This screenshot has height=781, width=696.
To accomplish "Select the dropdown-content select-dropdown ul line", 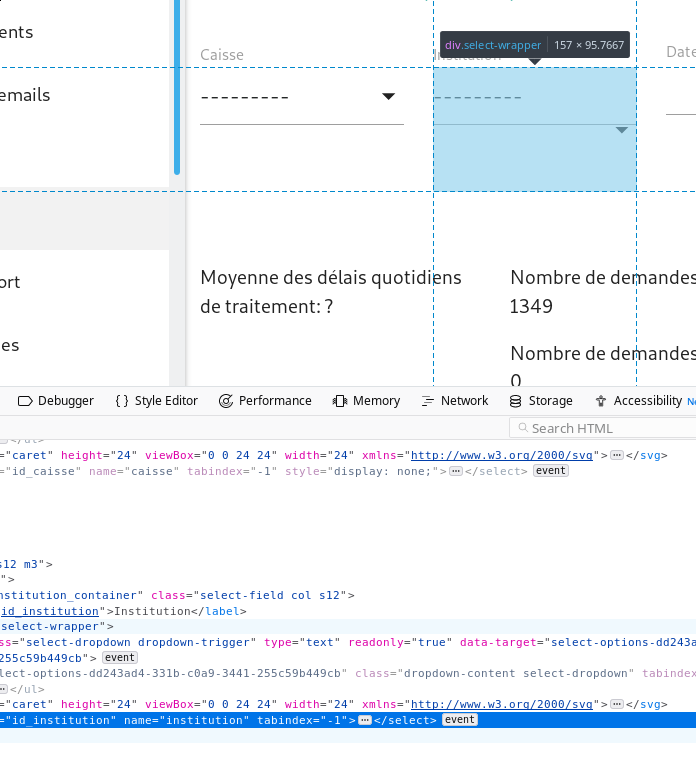I will click(x=348, y=673).
